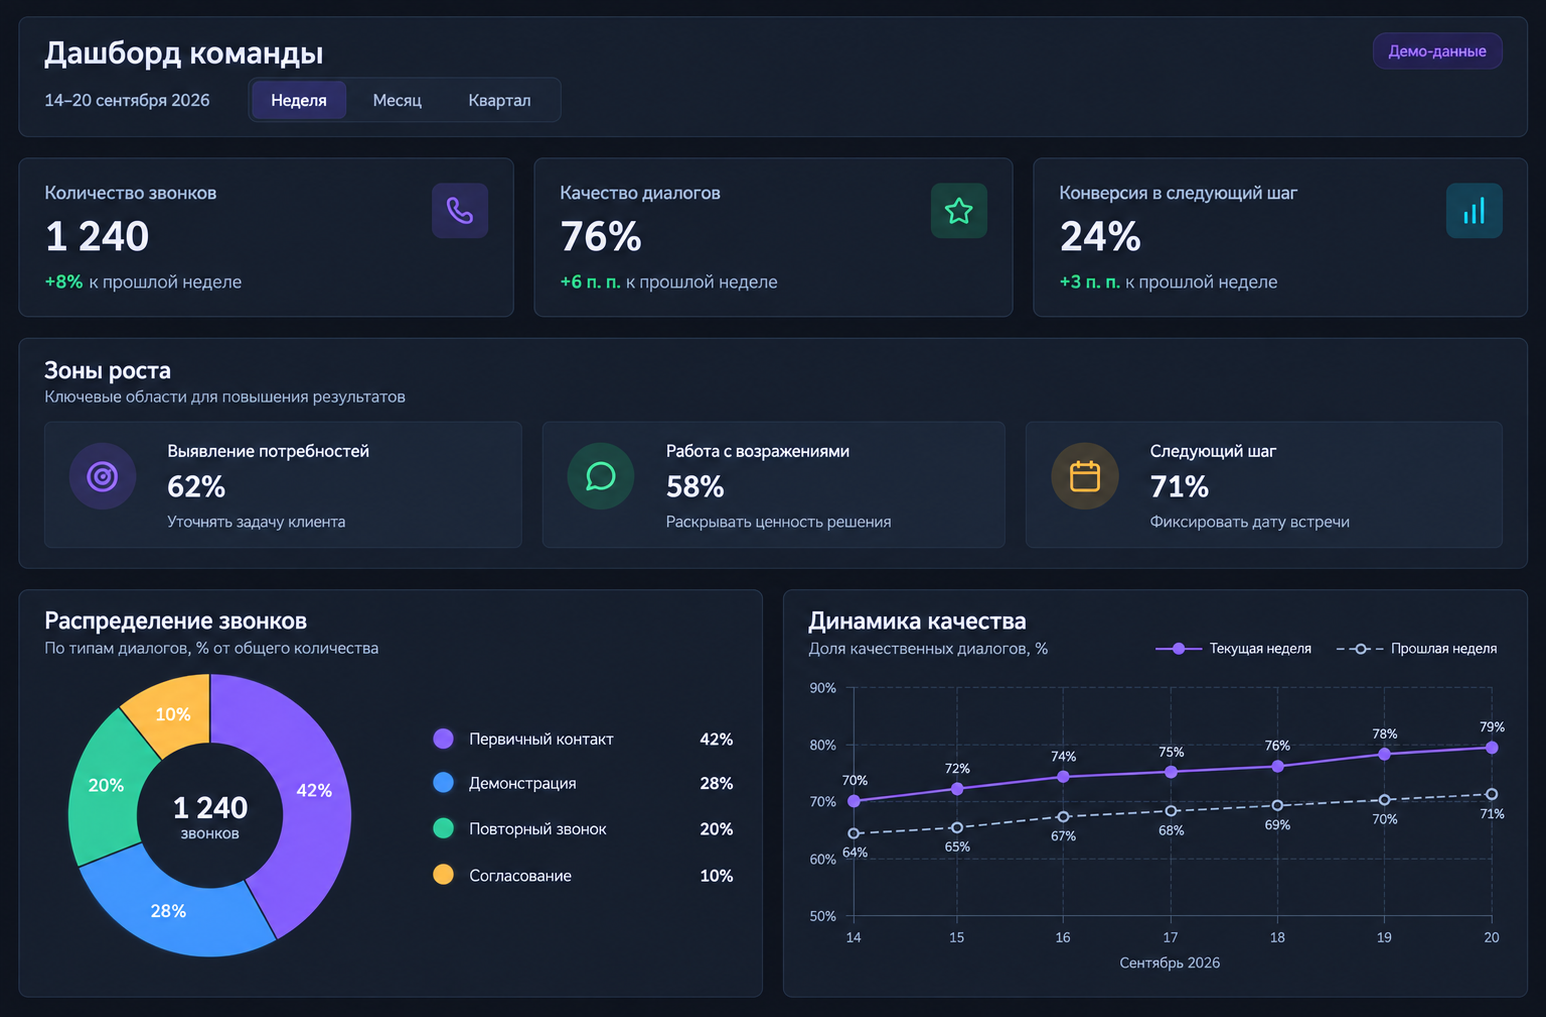Click the Динамика качества chart title
Viewport: 1546px width, 1017px height.
point(917,621)
